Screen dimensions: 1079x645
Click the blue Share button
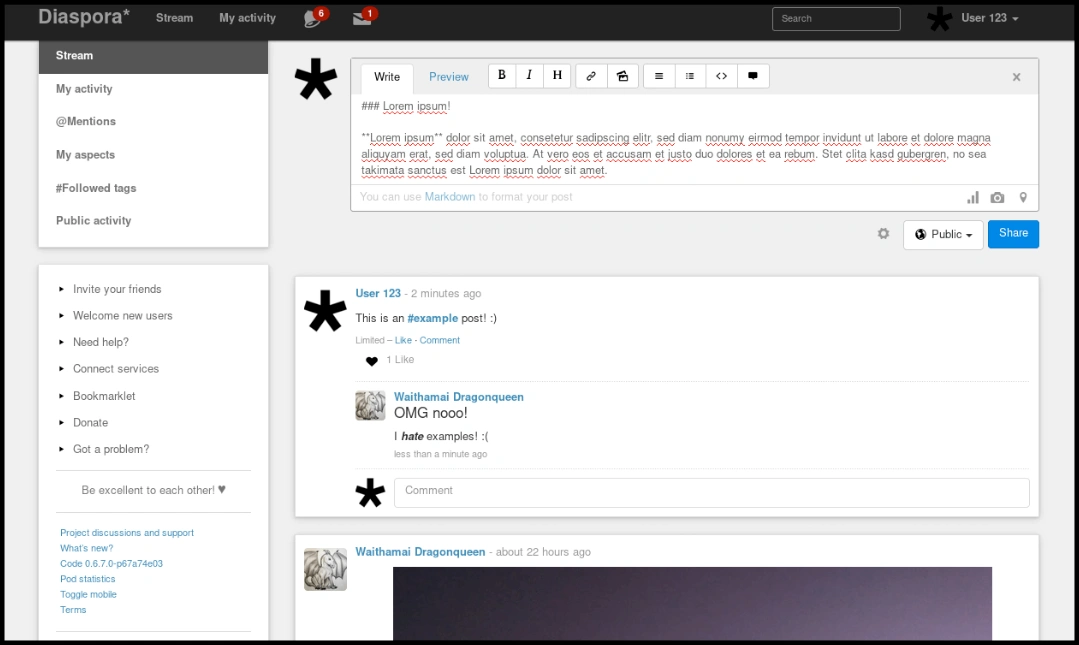pos(1013,234)
